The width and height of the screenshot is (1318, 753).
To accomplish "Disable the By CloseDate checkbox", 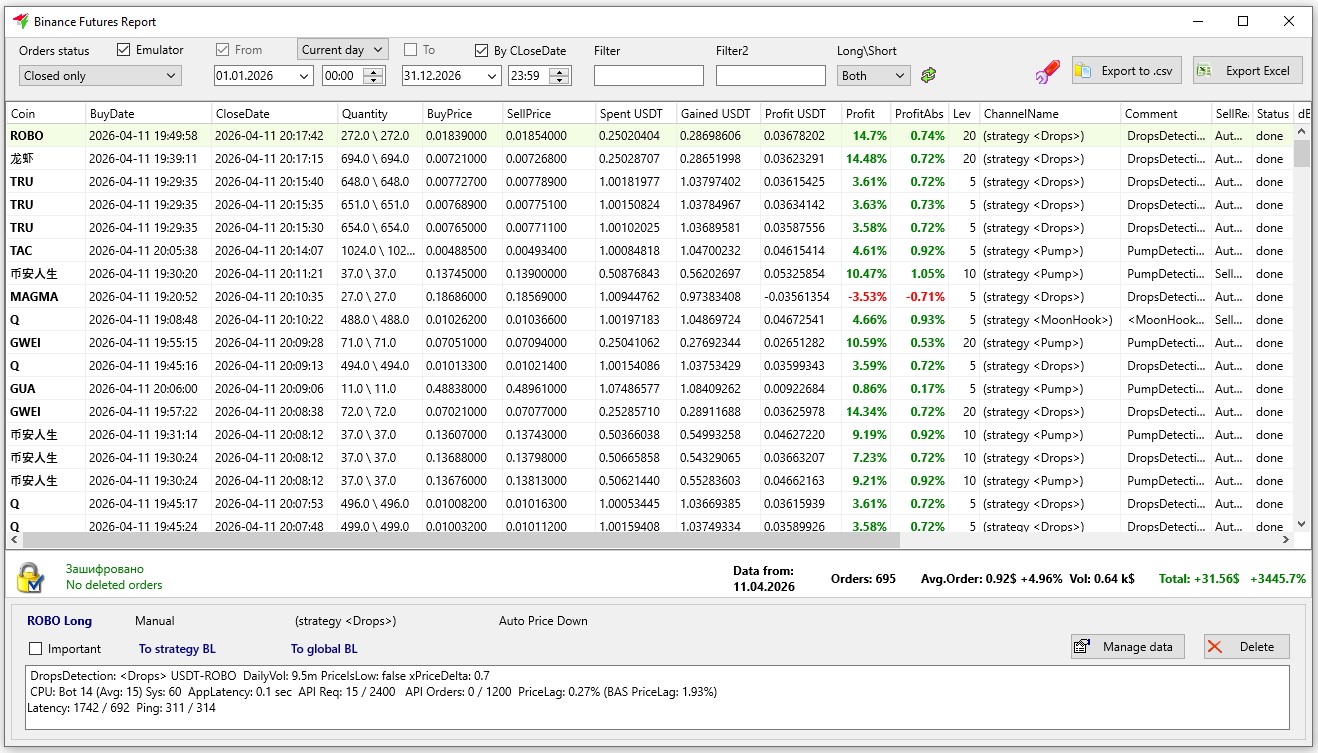I will click(x=482, y=50).
